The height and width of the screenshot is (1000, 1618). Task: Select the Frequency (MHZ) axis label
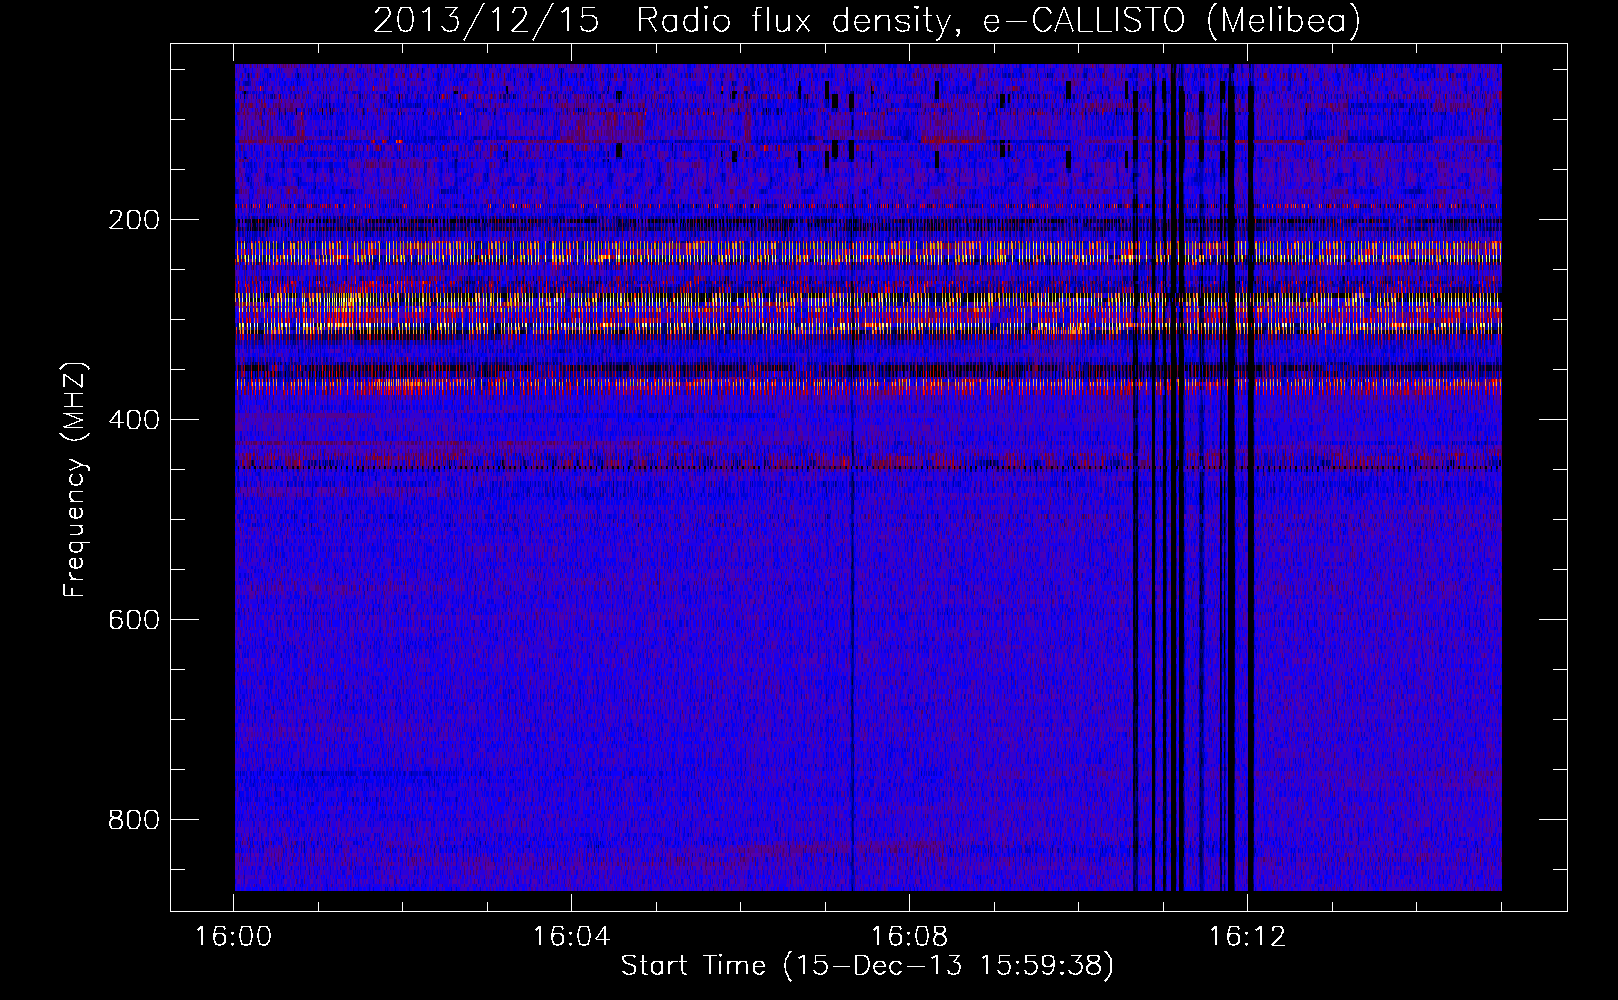click(x=76, y=480)
